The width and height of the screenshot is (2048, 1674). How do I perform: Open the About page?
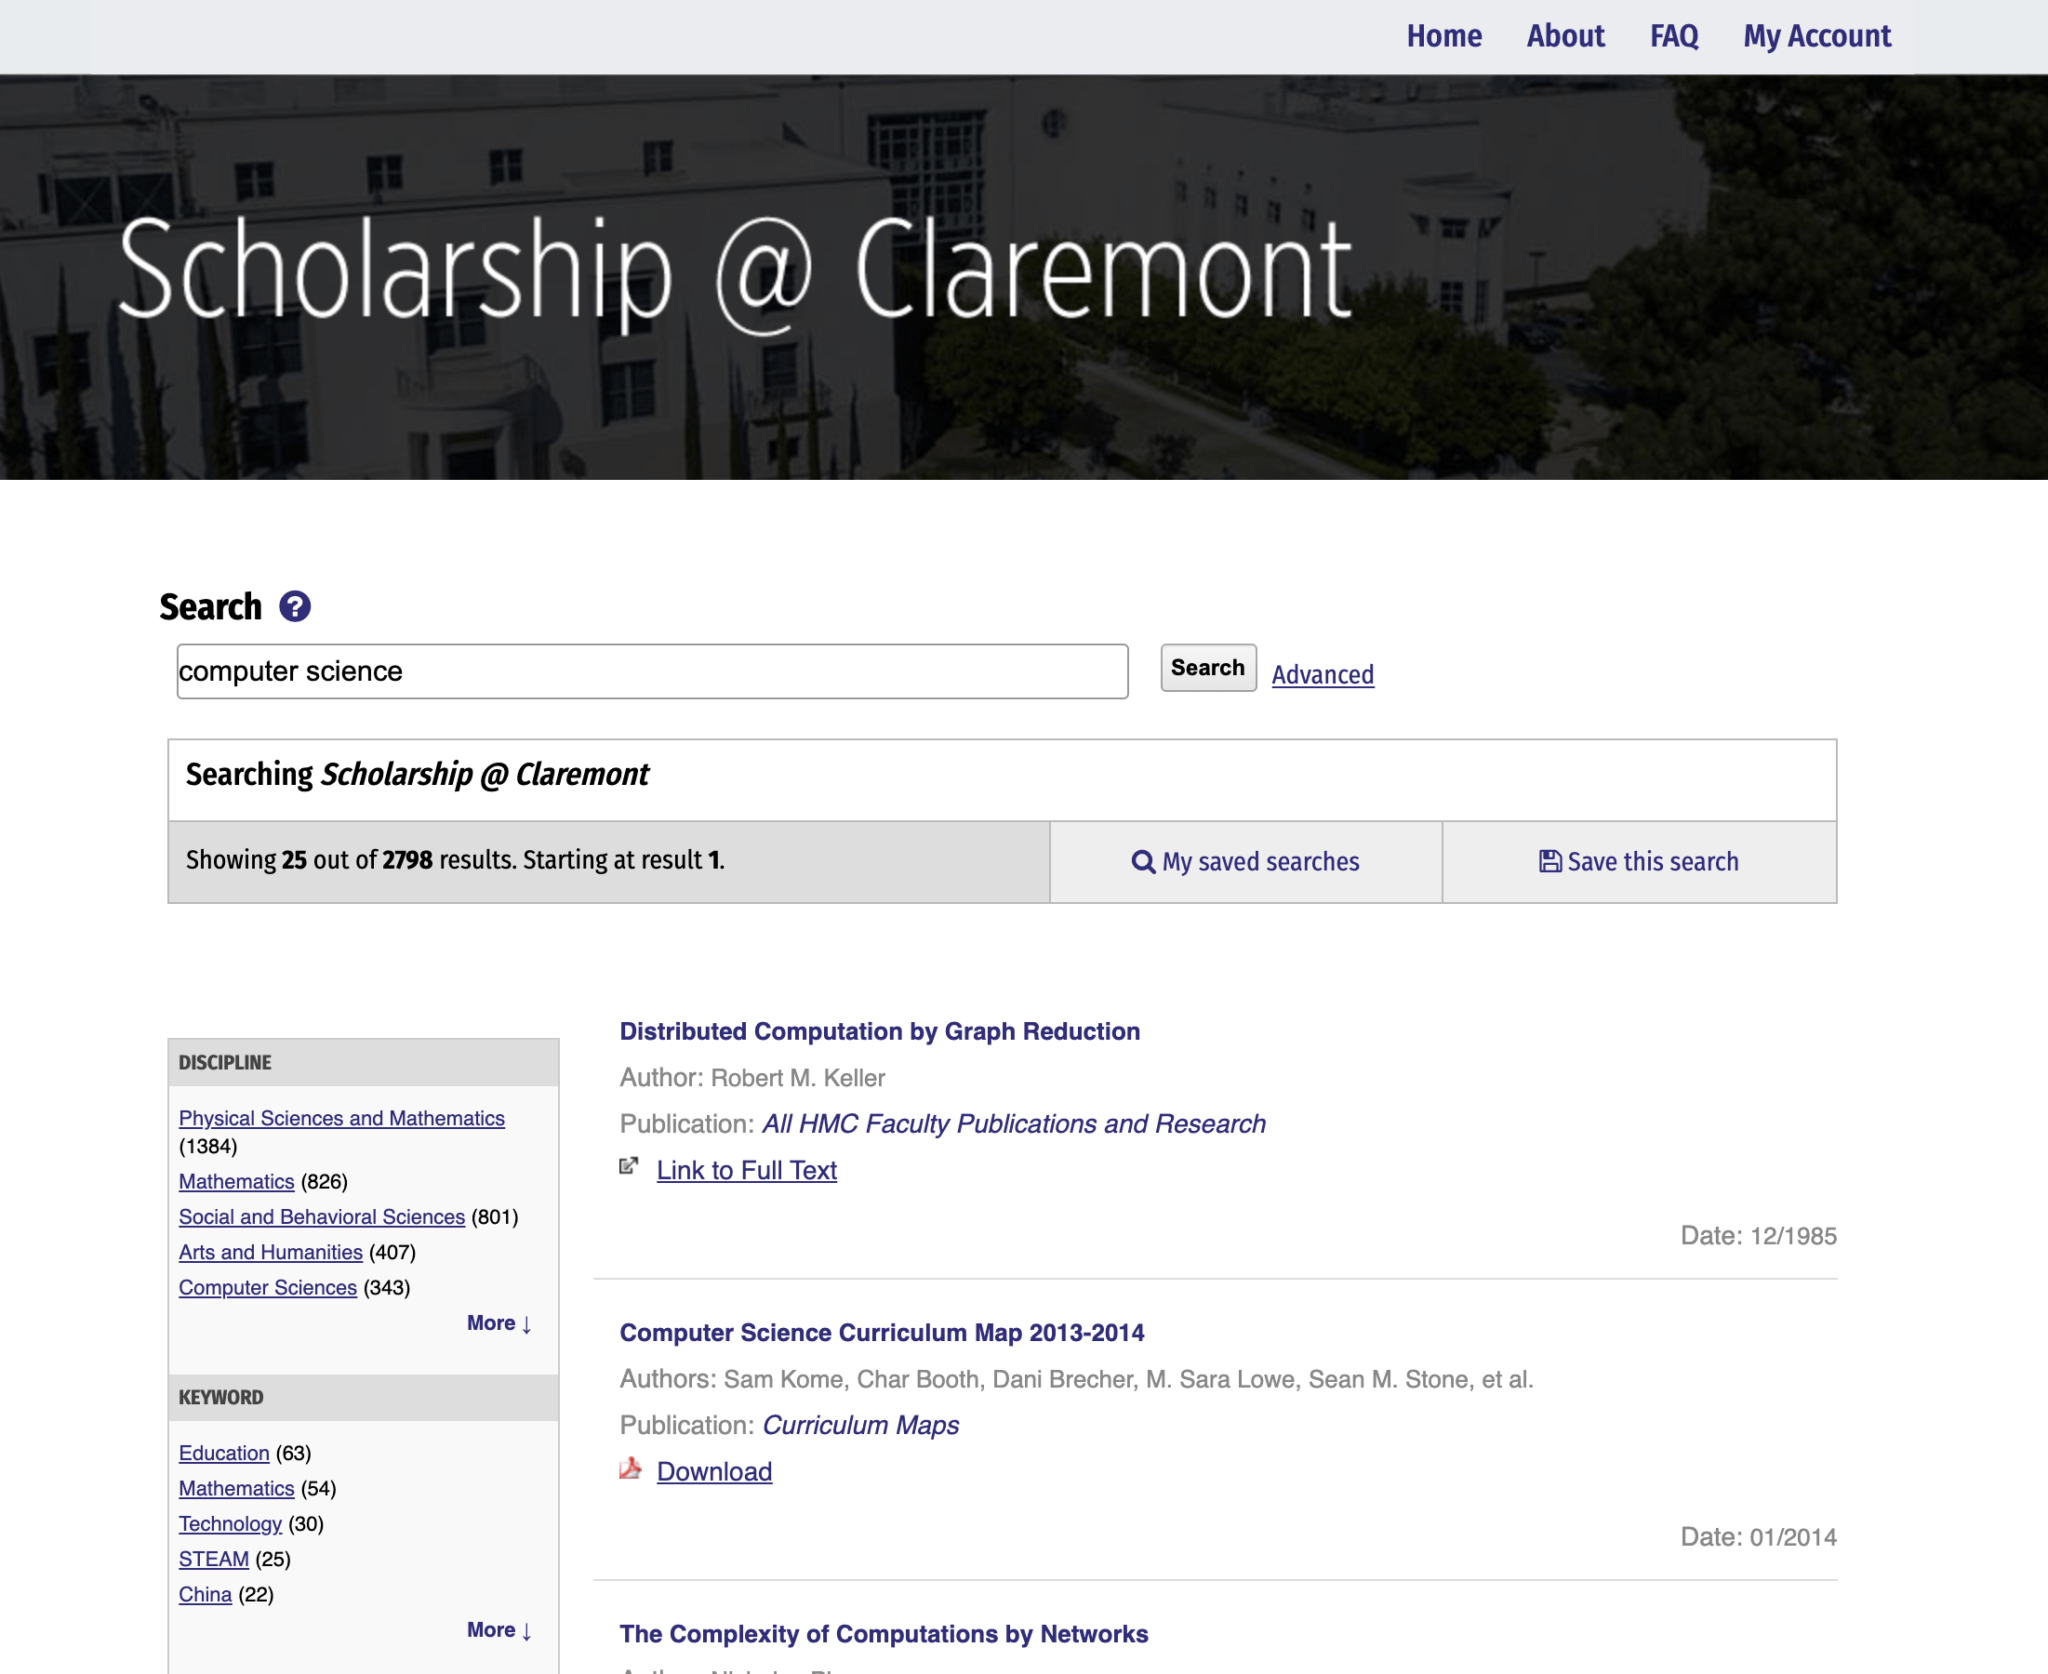(x=1566, y=36)
